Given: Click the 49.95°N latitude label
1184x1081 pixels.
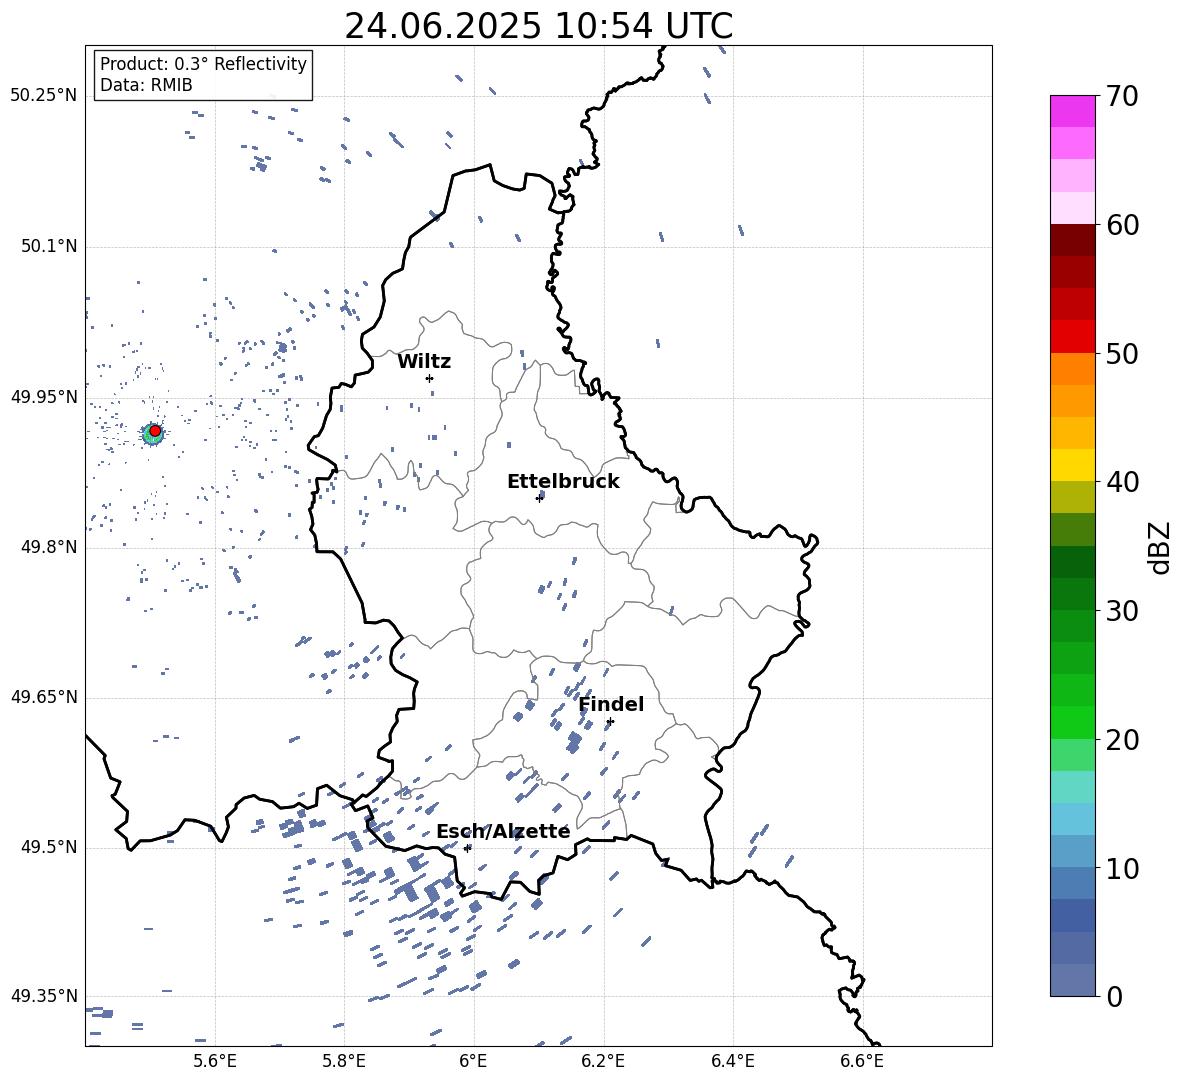Looking at the screenshot, I should click(44, 396).
